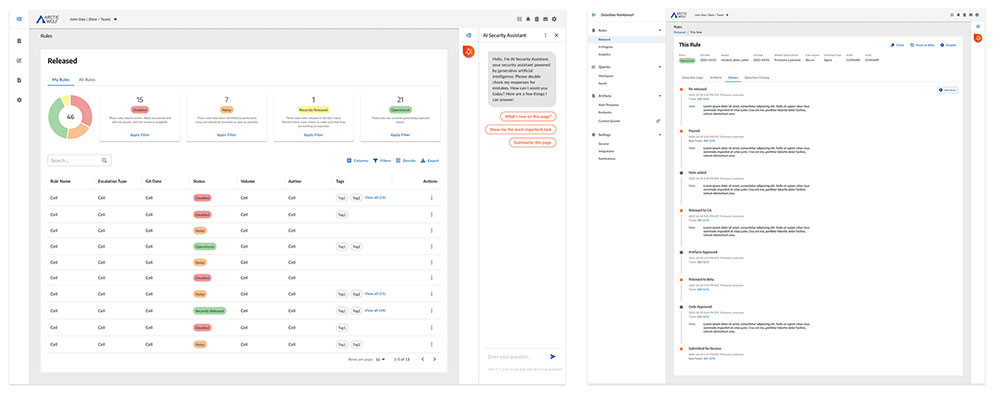Viewport: 1000px width, 397px height.
Task: Select Analytics under Rules in the sidebar
Action: tap(605, 54)
